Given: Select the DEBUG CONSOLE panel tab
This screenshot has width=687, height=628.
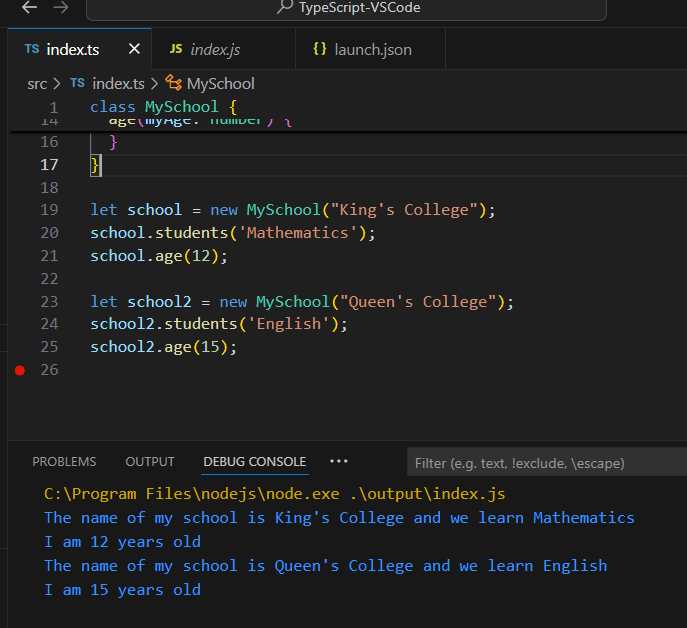Looking at the screenshot, I should pos(255,461).
